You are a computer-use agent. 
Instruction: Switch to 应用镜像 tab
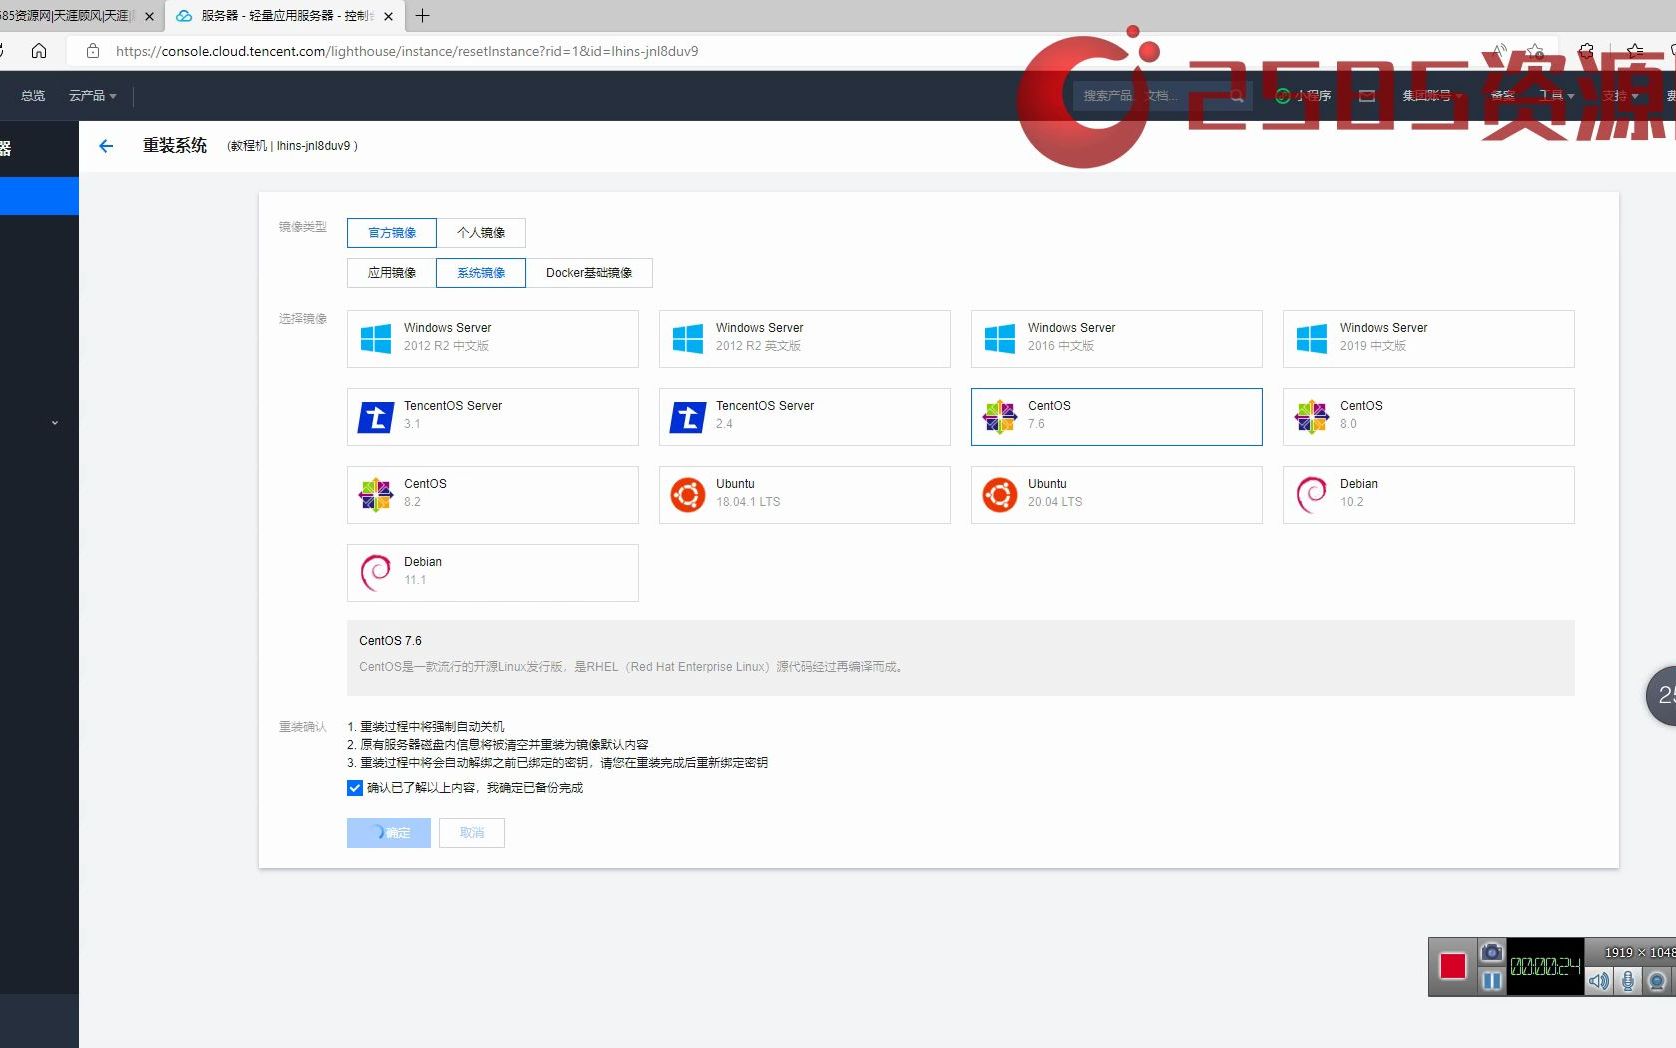coord(392,273)
